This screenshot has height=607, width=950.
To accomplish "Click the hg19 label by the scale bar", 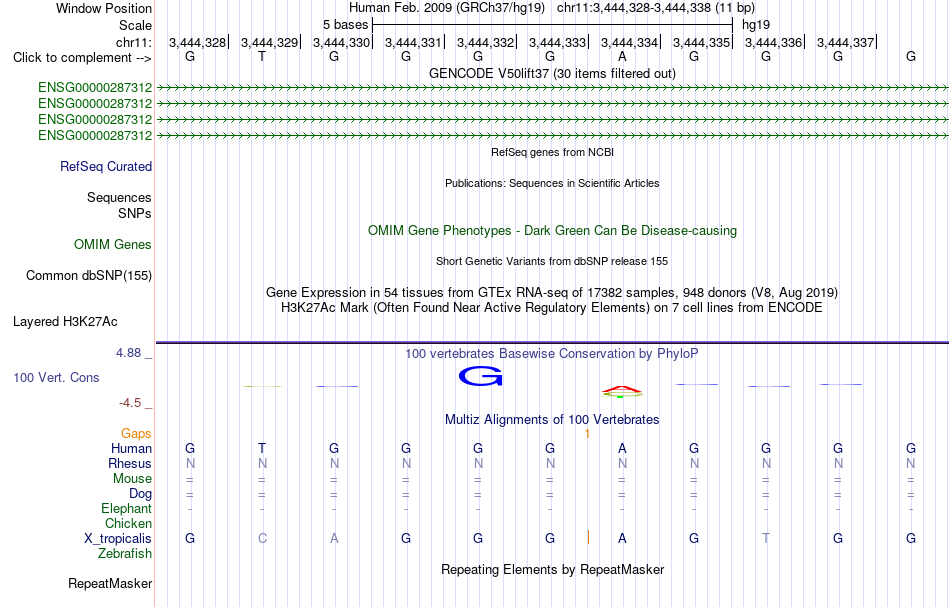I will pyautogui.click(x=756, y=25).
